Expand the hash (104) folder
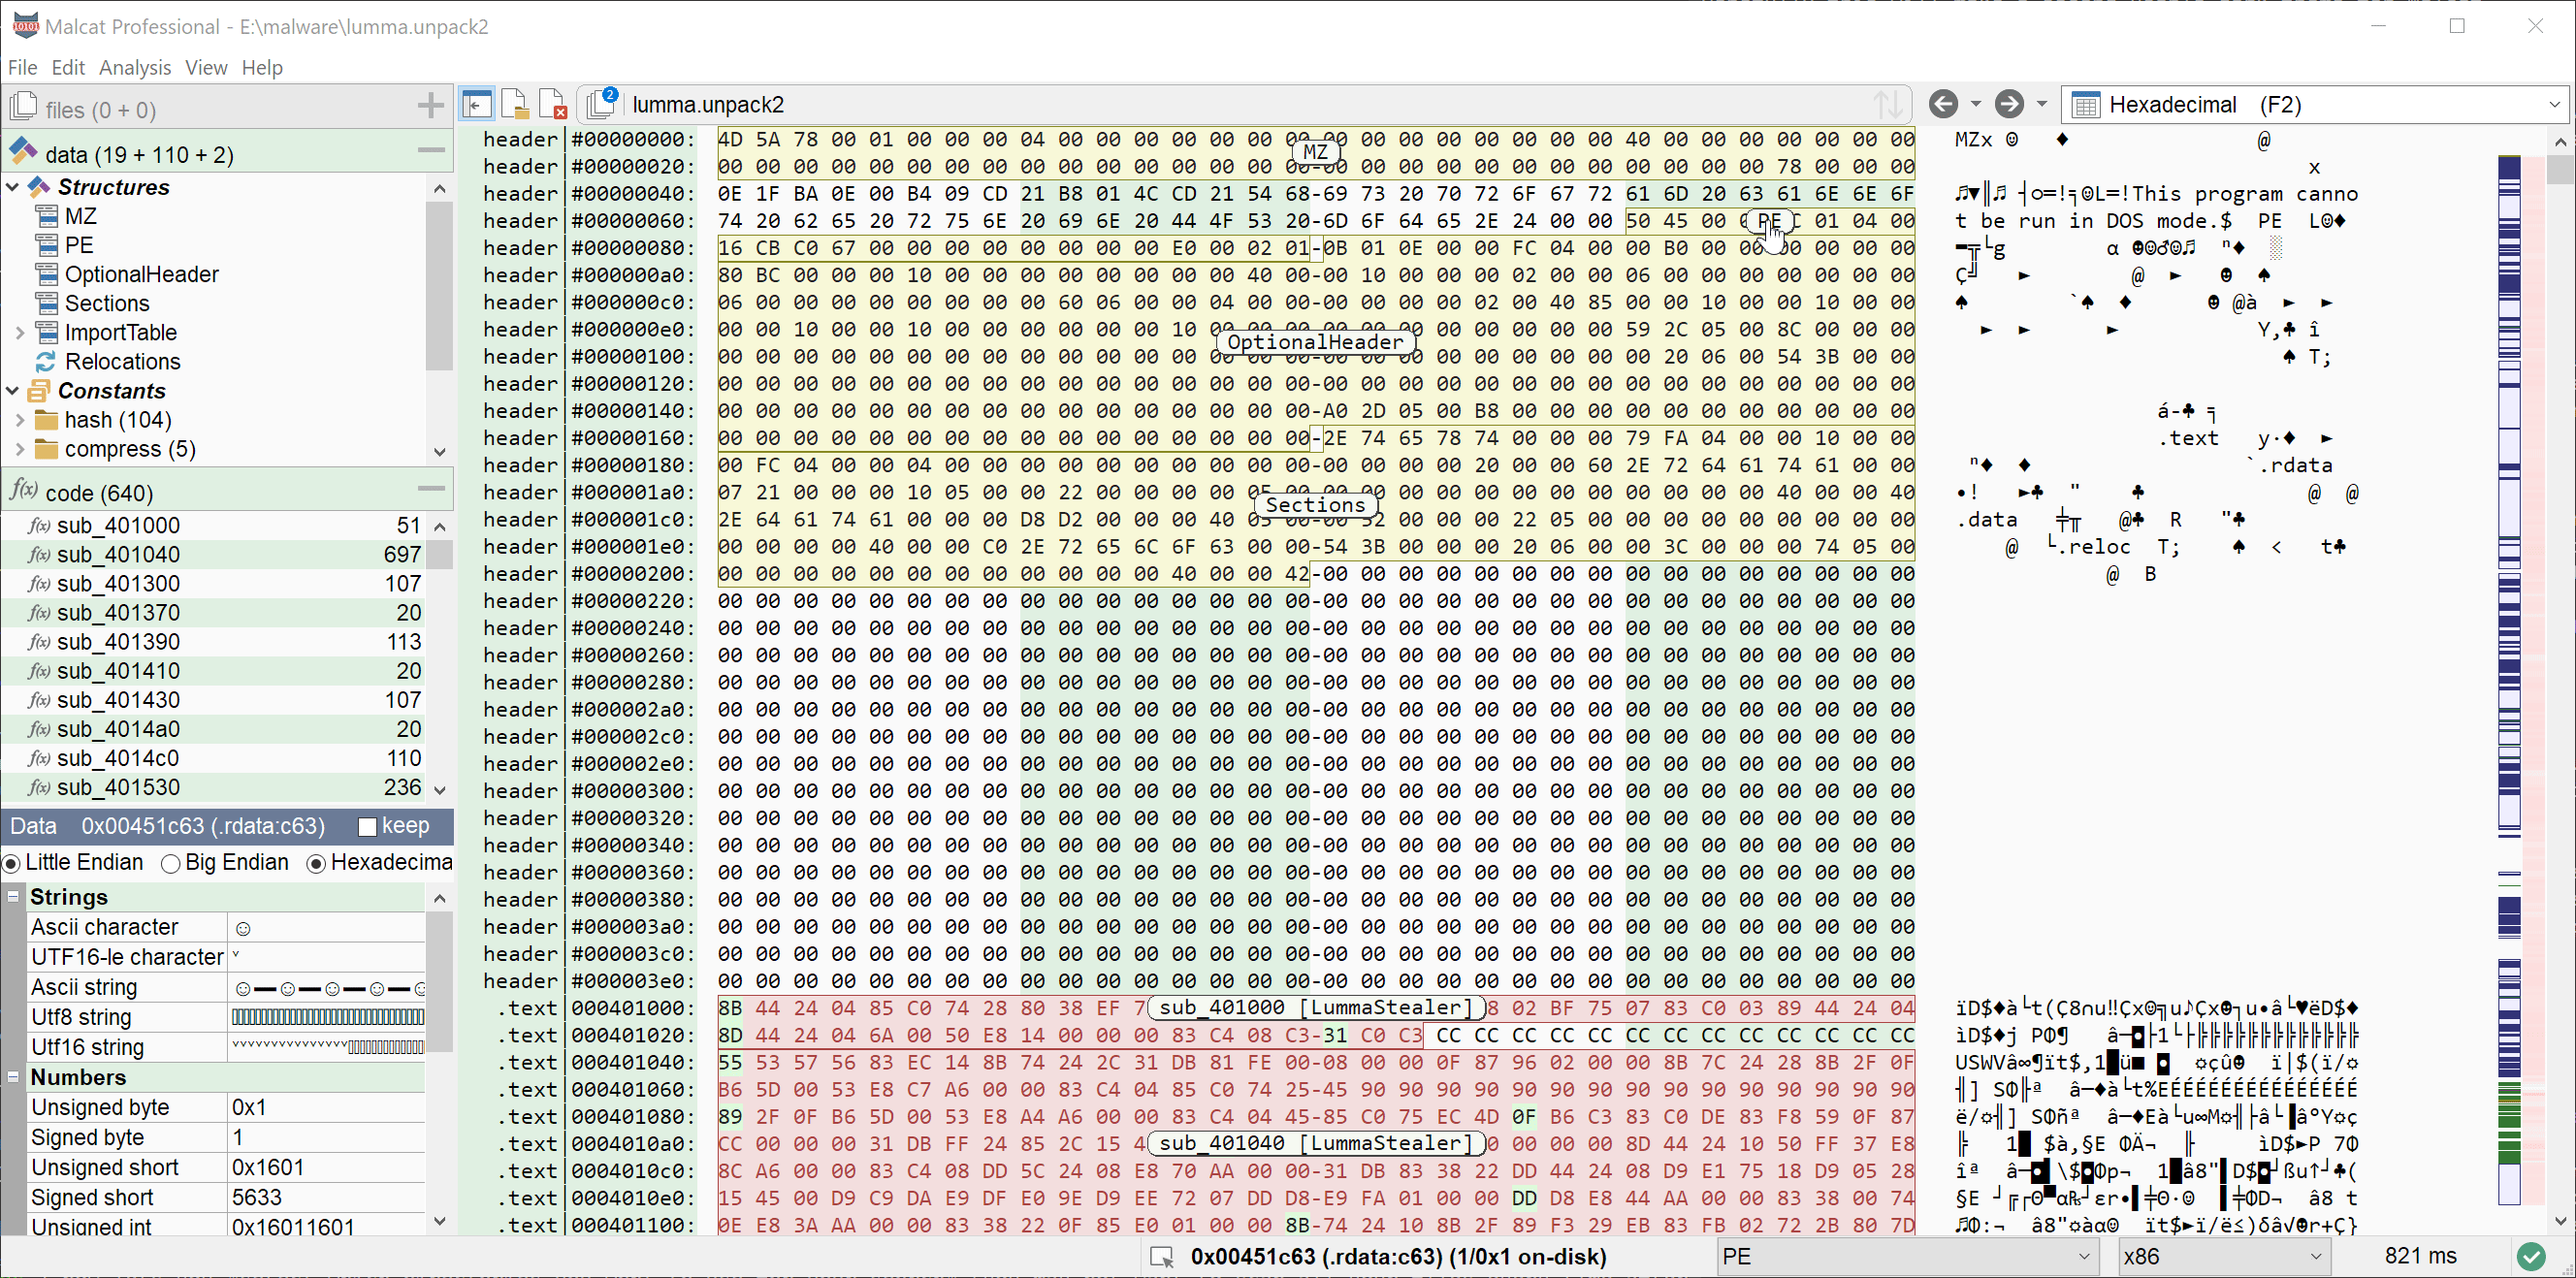 click(x=20, y=420)
